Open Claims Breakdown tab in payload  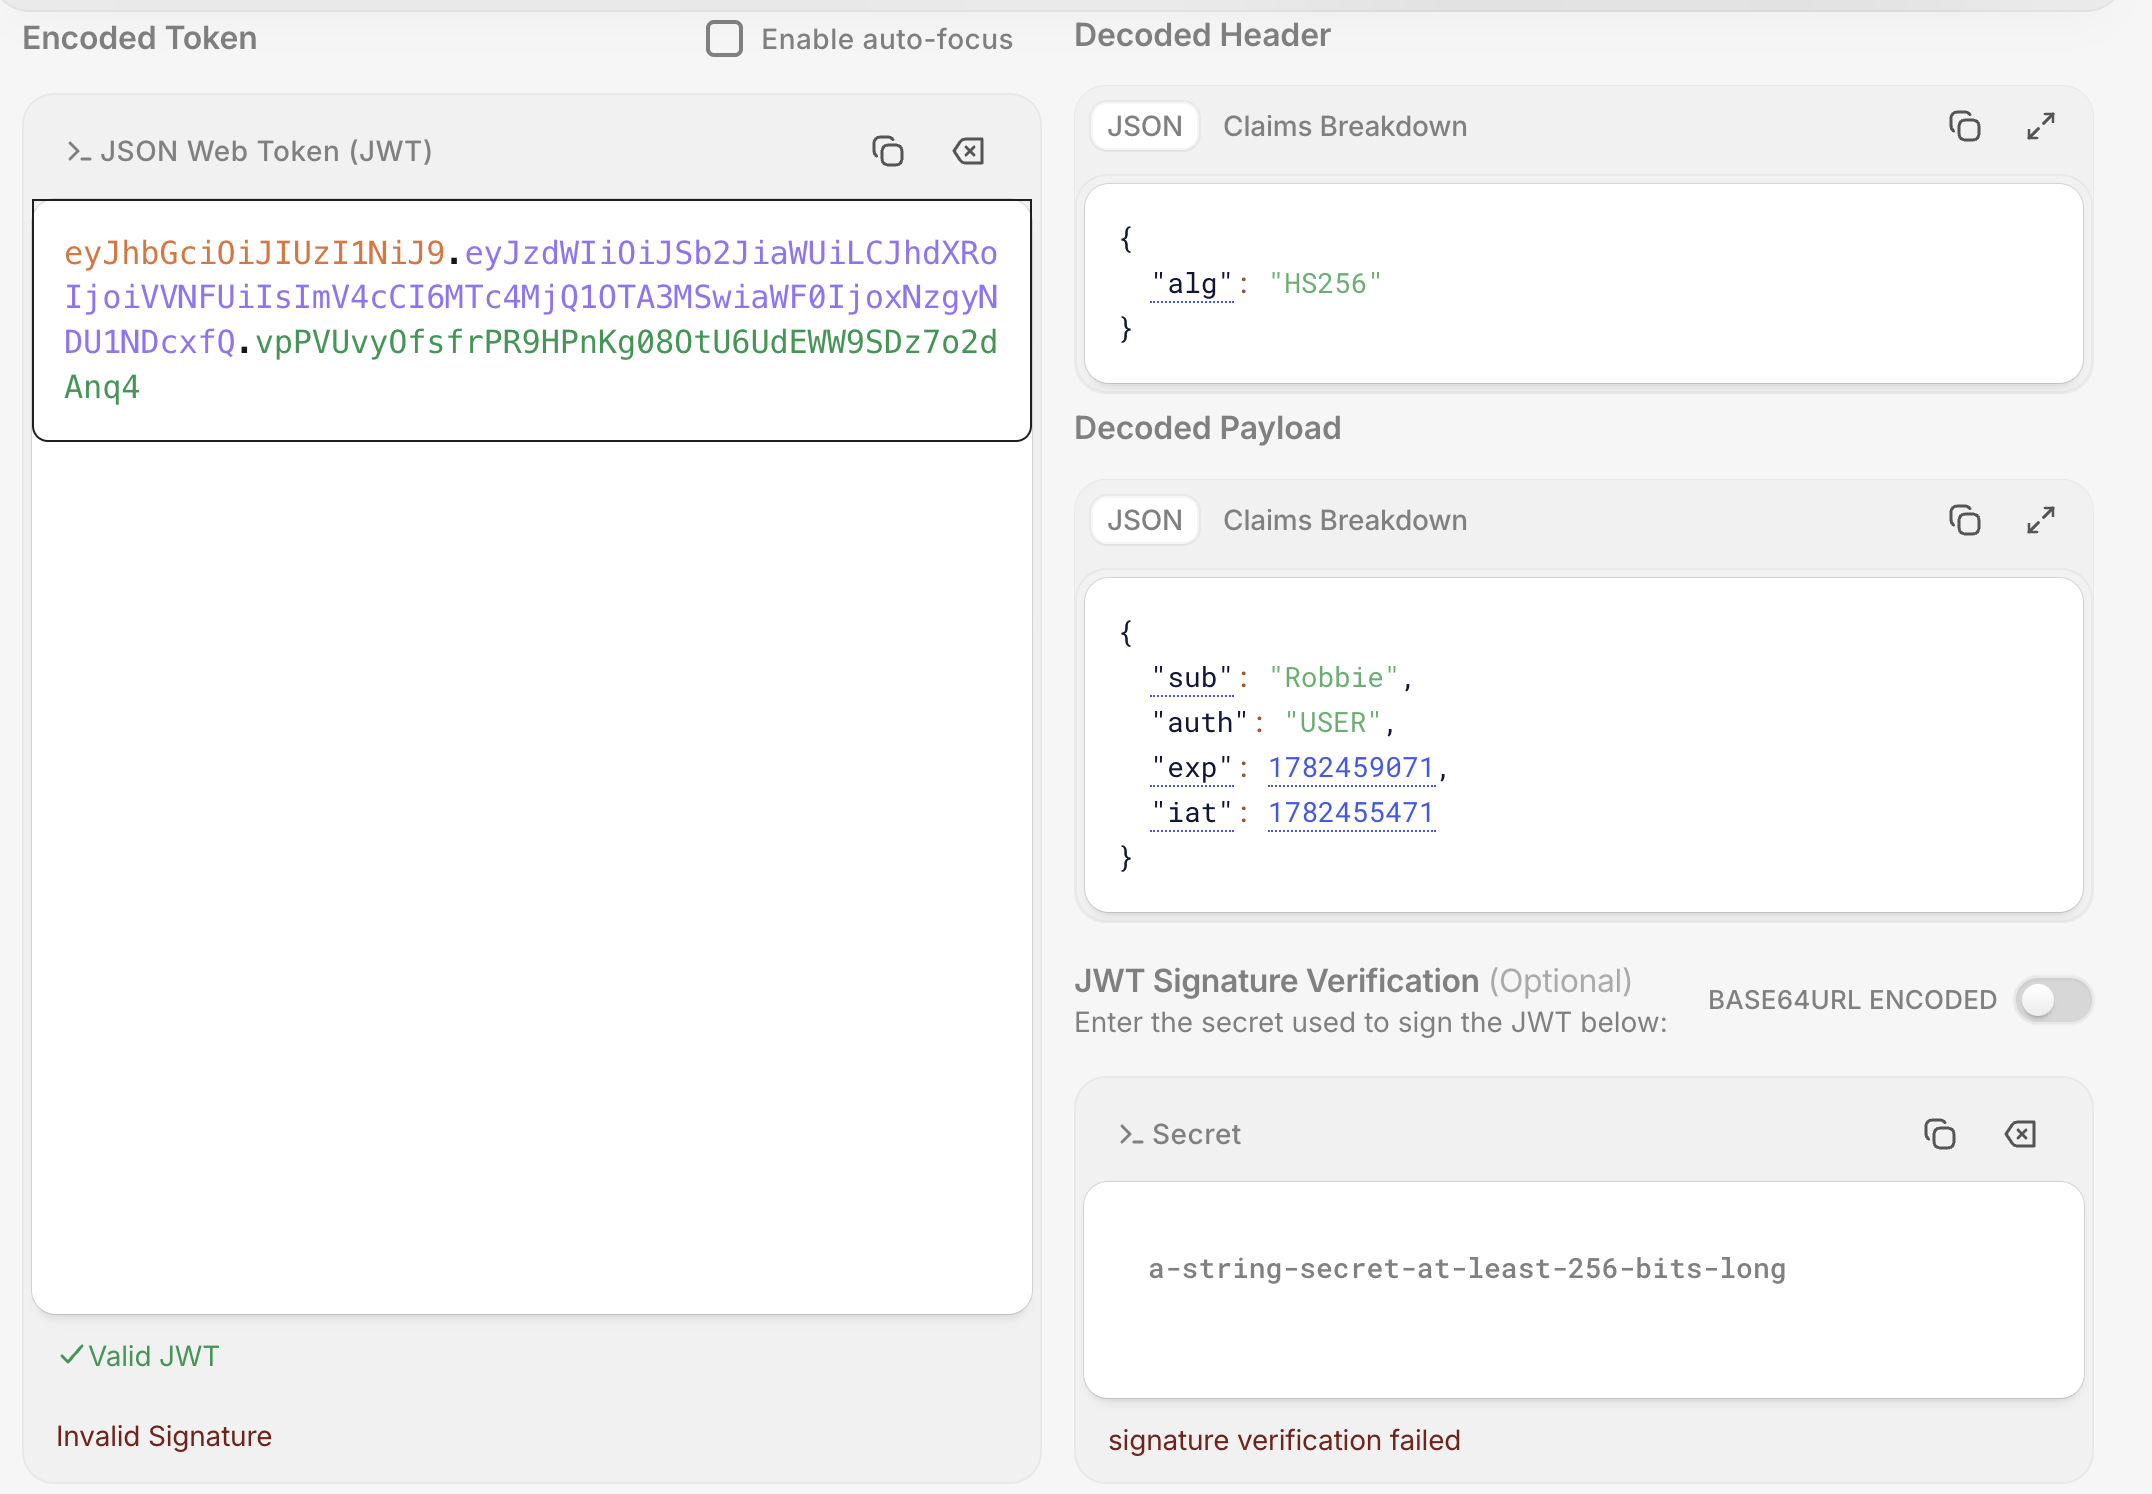tap(1345, 520)
